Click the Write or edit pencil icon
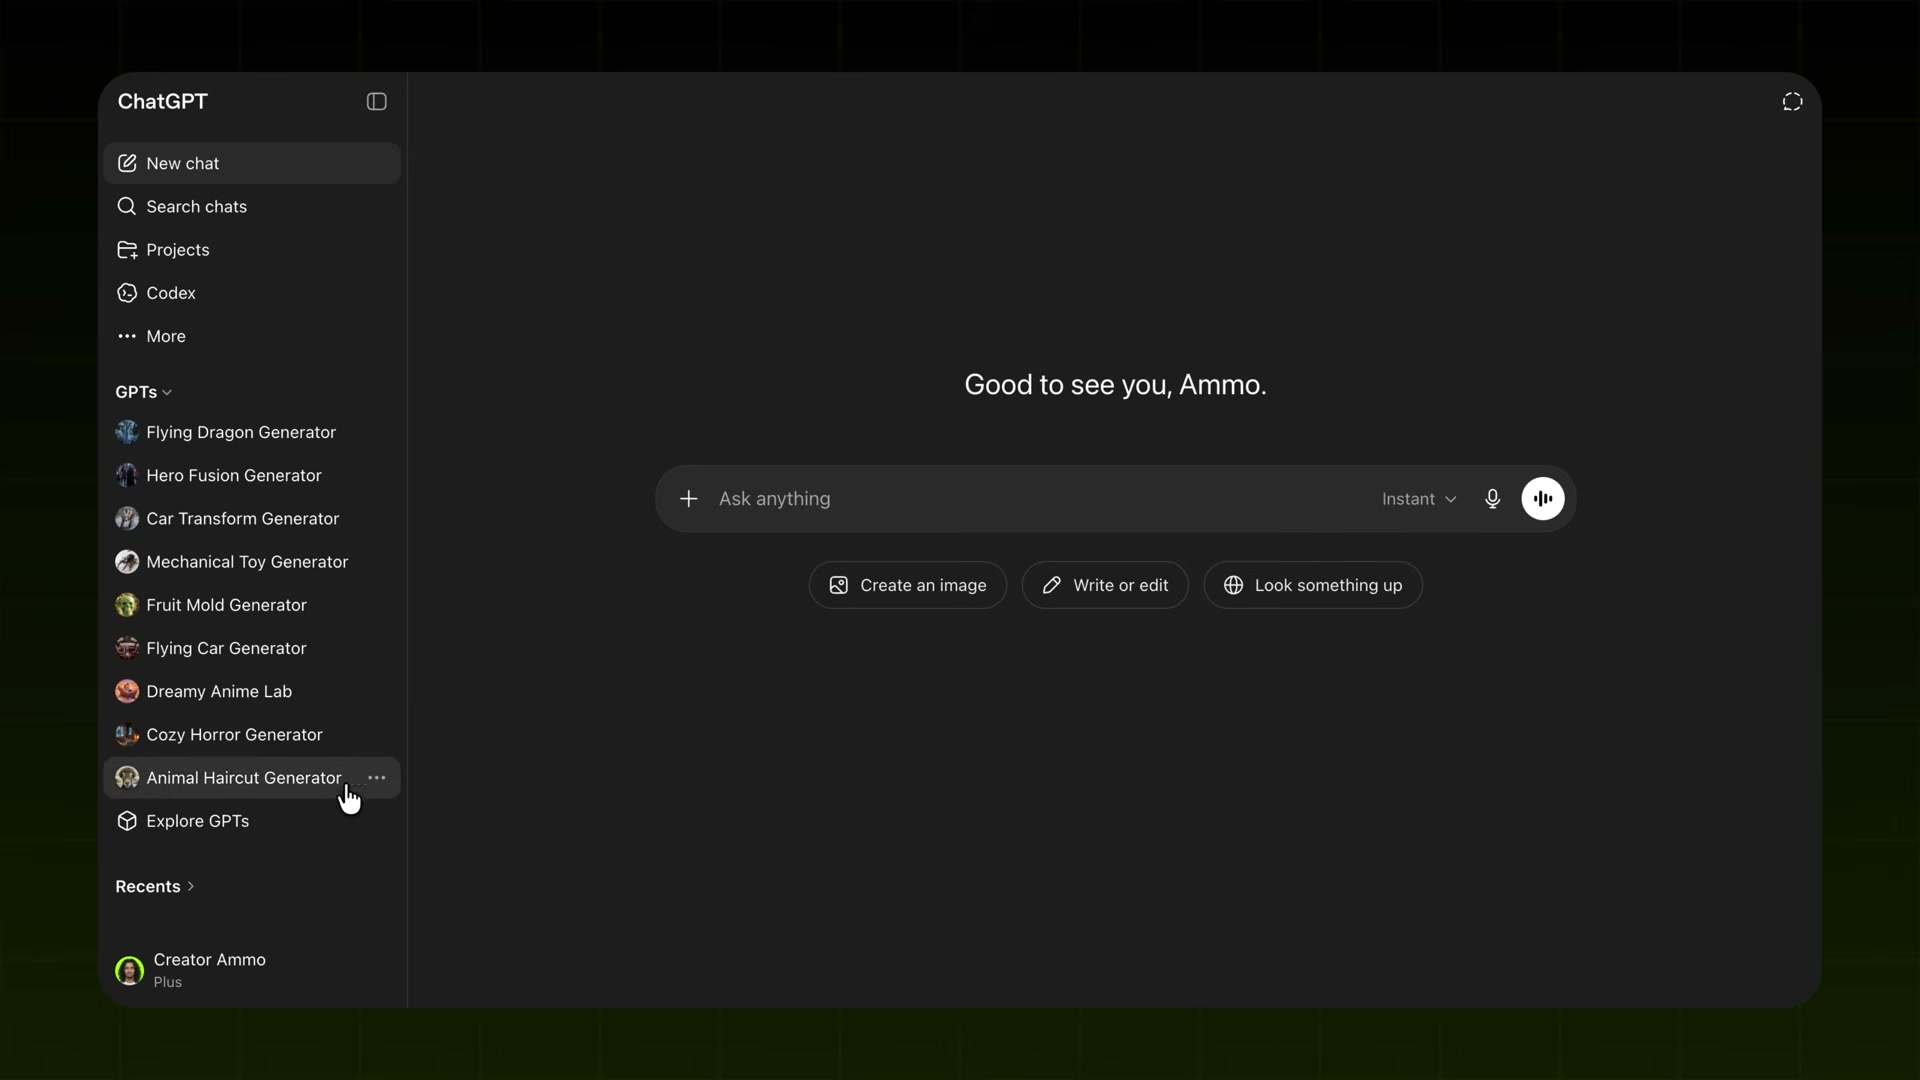 tap(1052, 585)
